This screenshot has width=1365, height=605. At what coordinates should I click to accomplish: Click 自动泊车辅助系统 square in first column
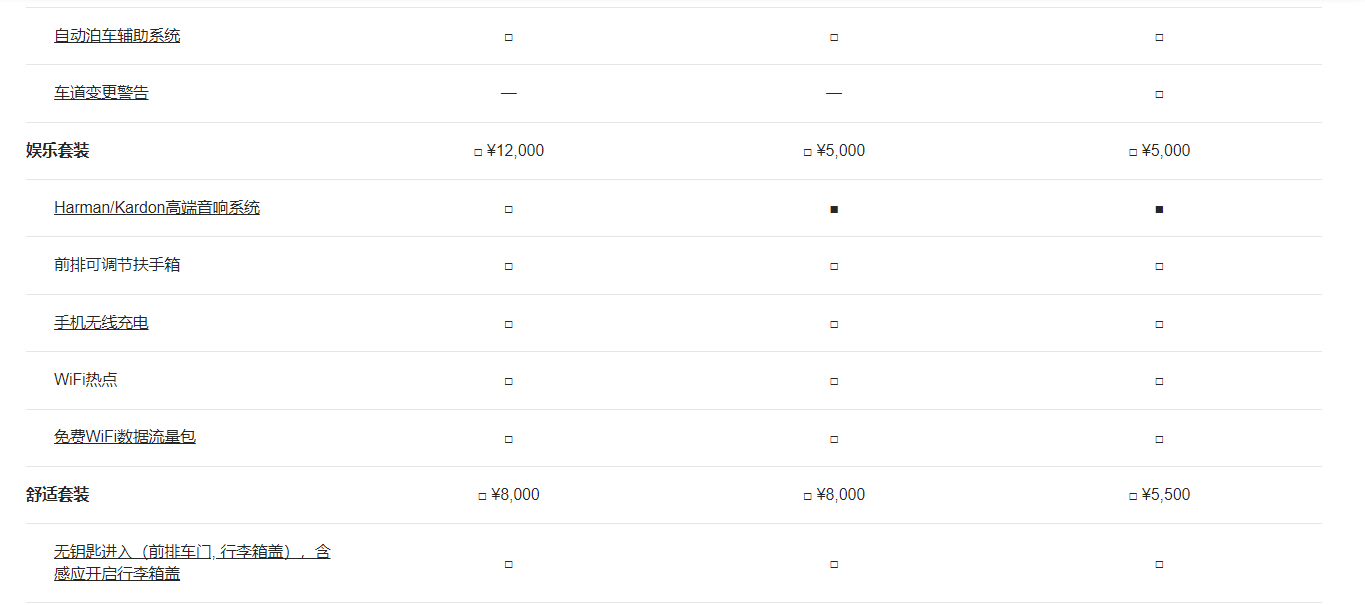pyautogui.click(x=508, y=37)
